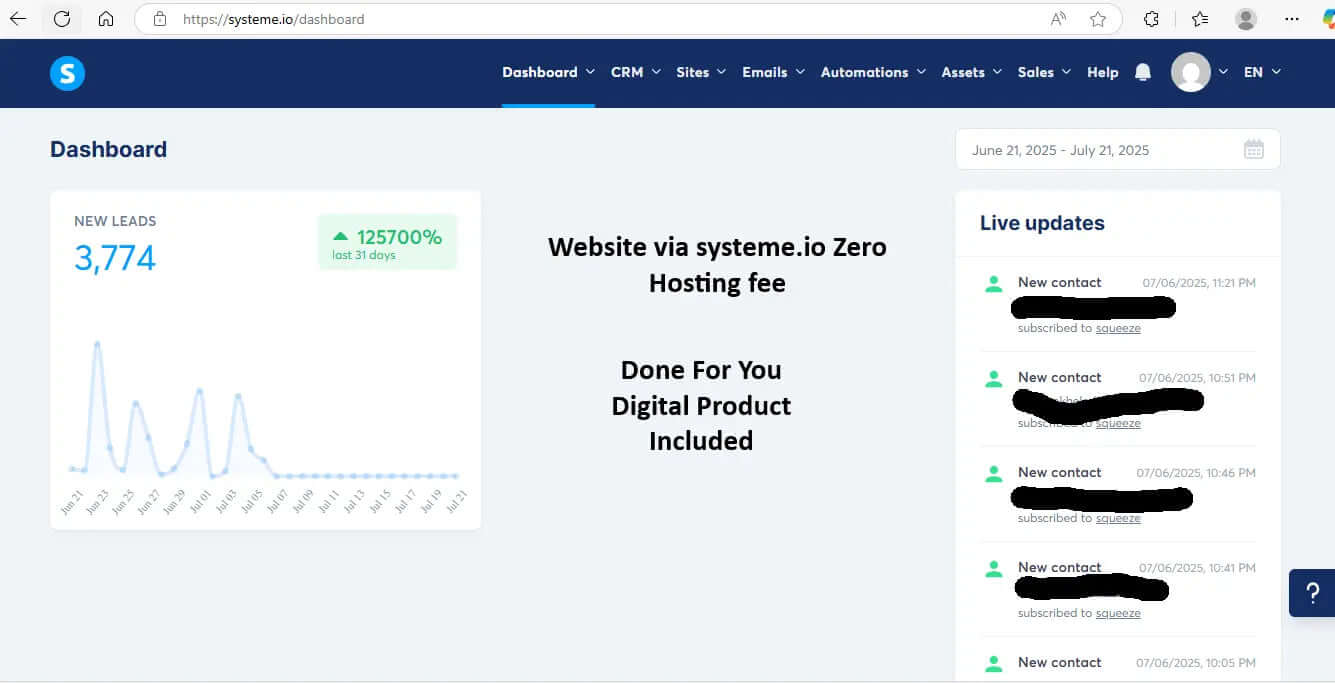Open the calendar icon in date picker
1335x683 pixels.
(1253, 148)
